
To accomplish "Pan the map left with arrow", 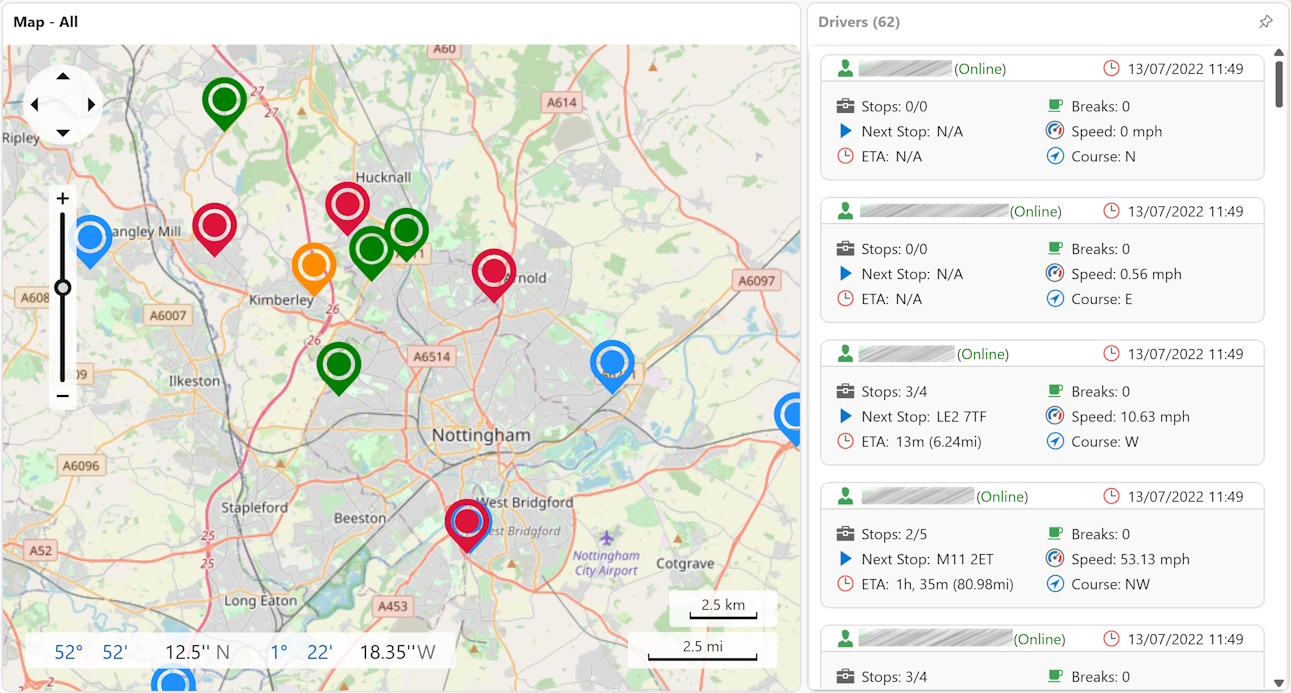I will pyautogui.click(x=35, y=105).
